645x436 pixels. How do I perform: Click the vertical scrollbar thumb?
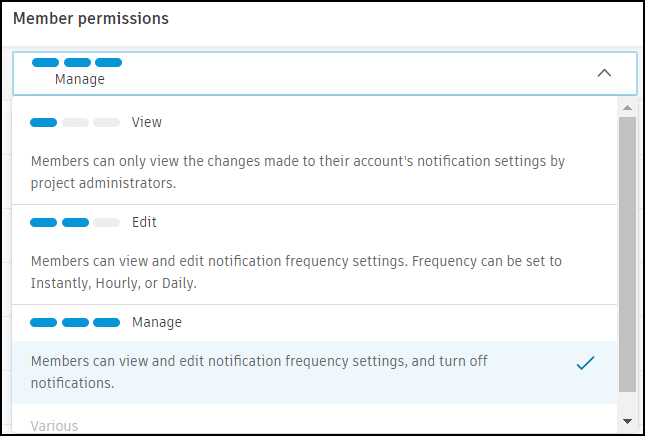point(627,250)
